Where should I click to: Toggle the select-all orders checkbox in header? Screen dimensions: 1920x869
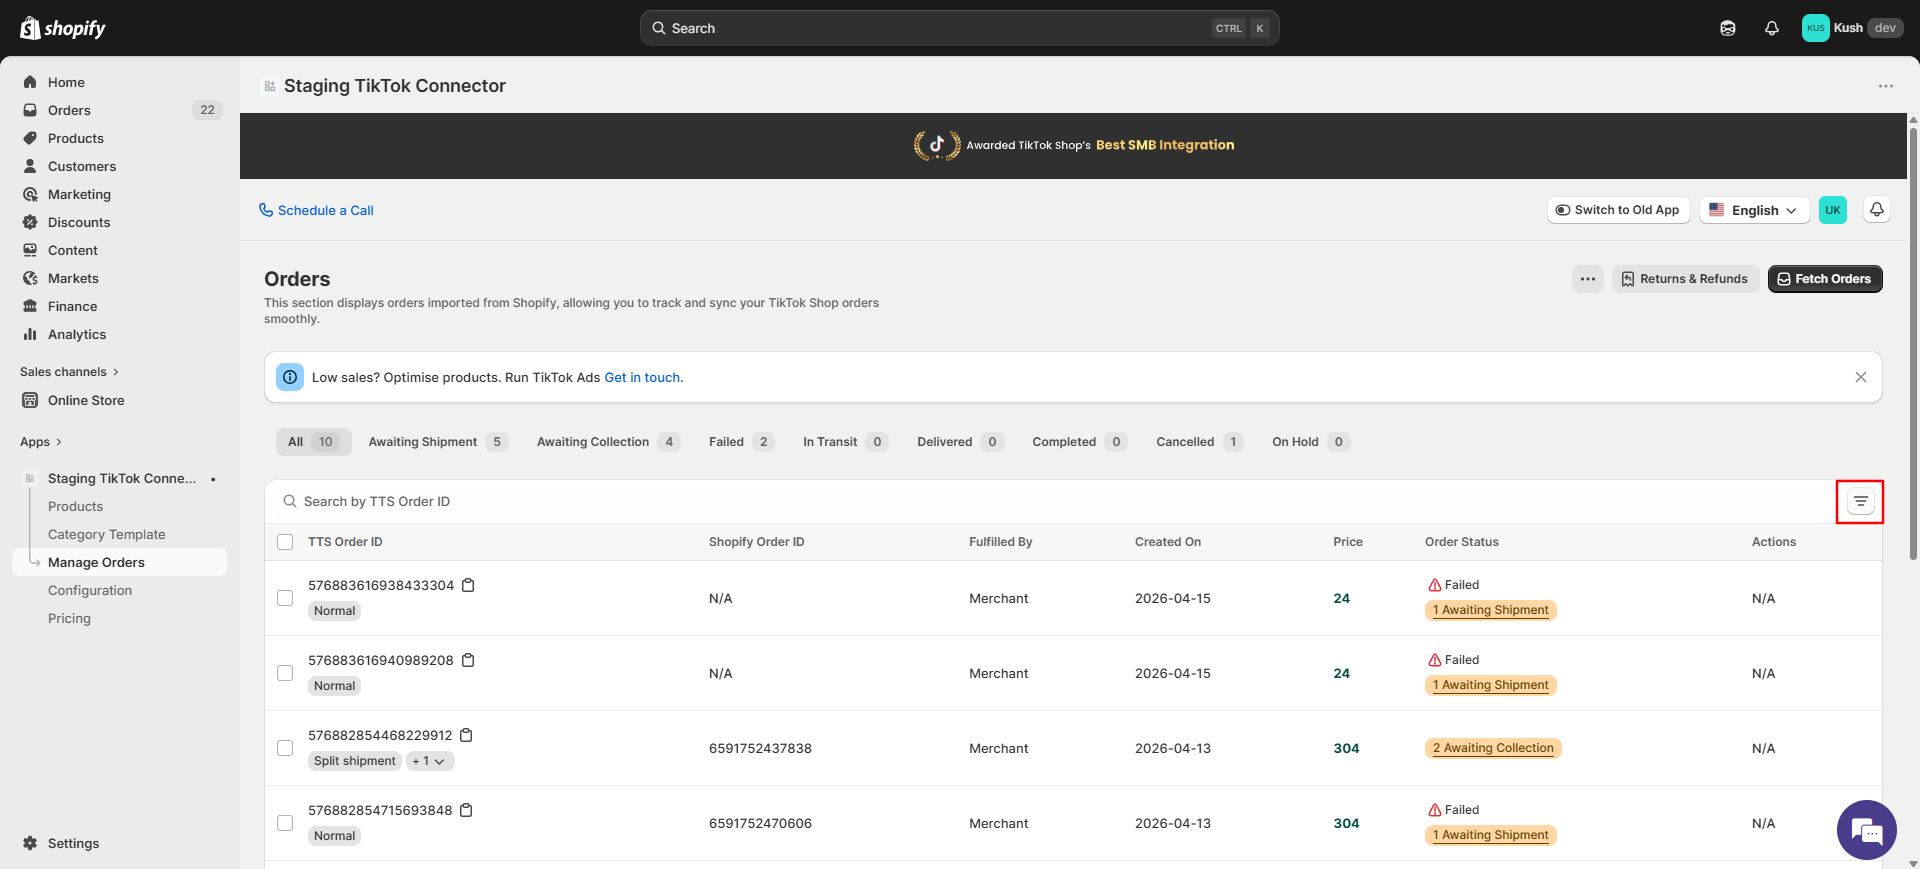click(285, 542)
